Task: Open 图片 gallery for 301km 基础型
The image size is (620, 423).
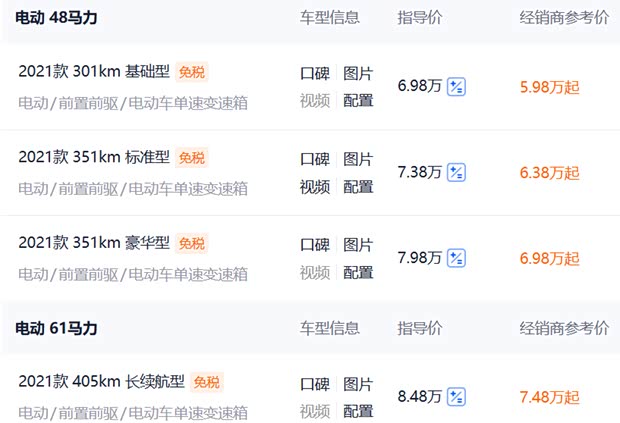Action: coord(358,74)
